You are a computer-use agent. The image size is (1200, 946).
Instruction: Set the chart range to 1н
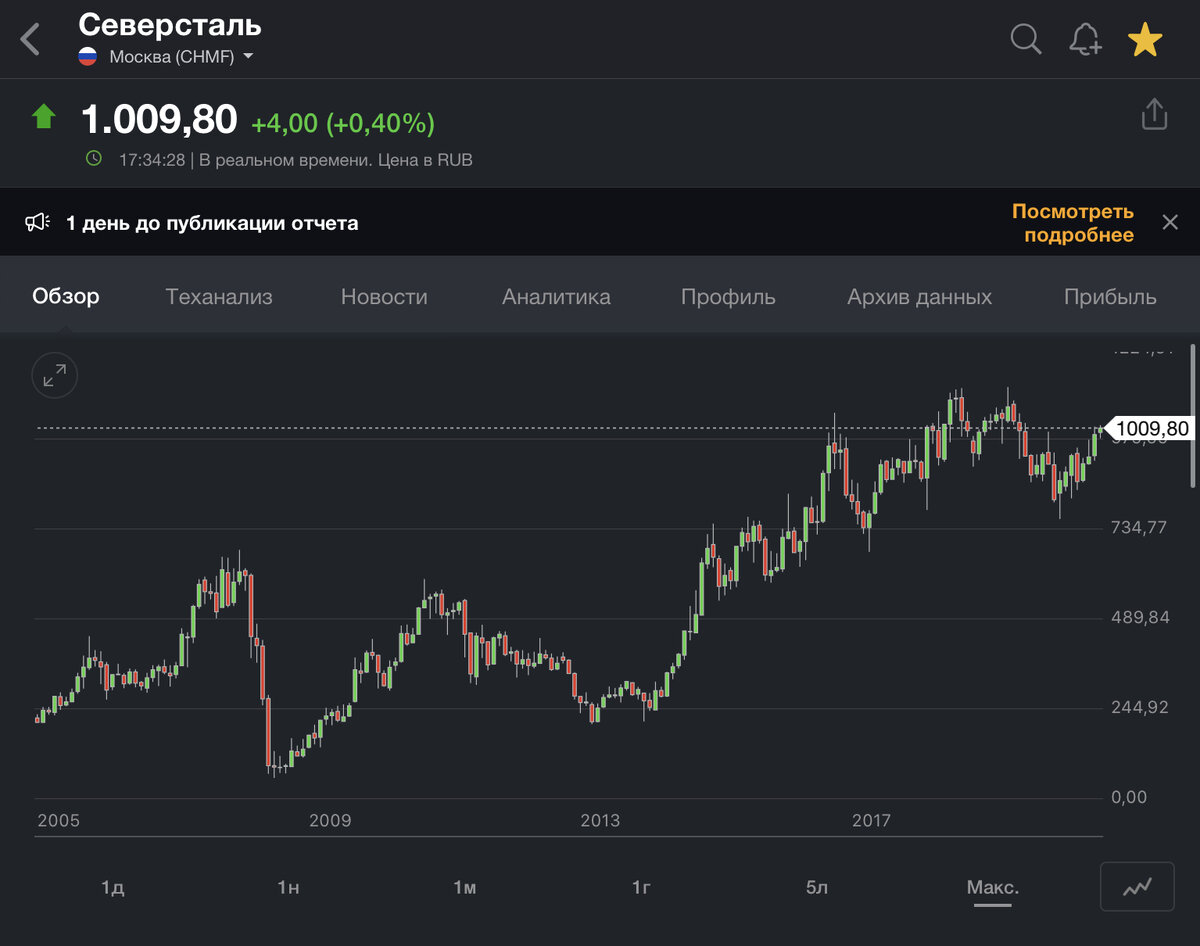click(288, 887)
